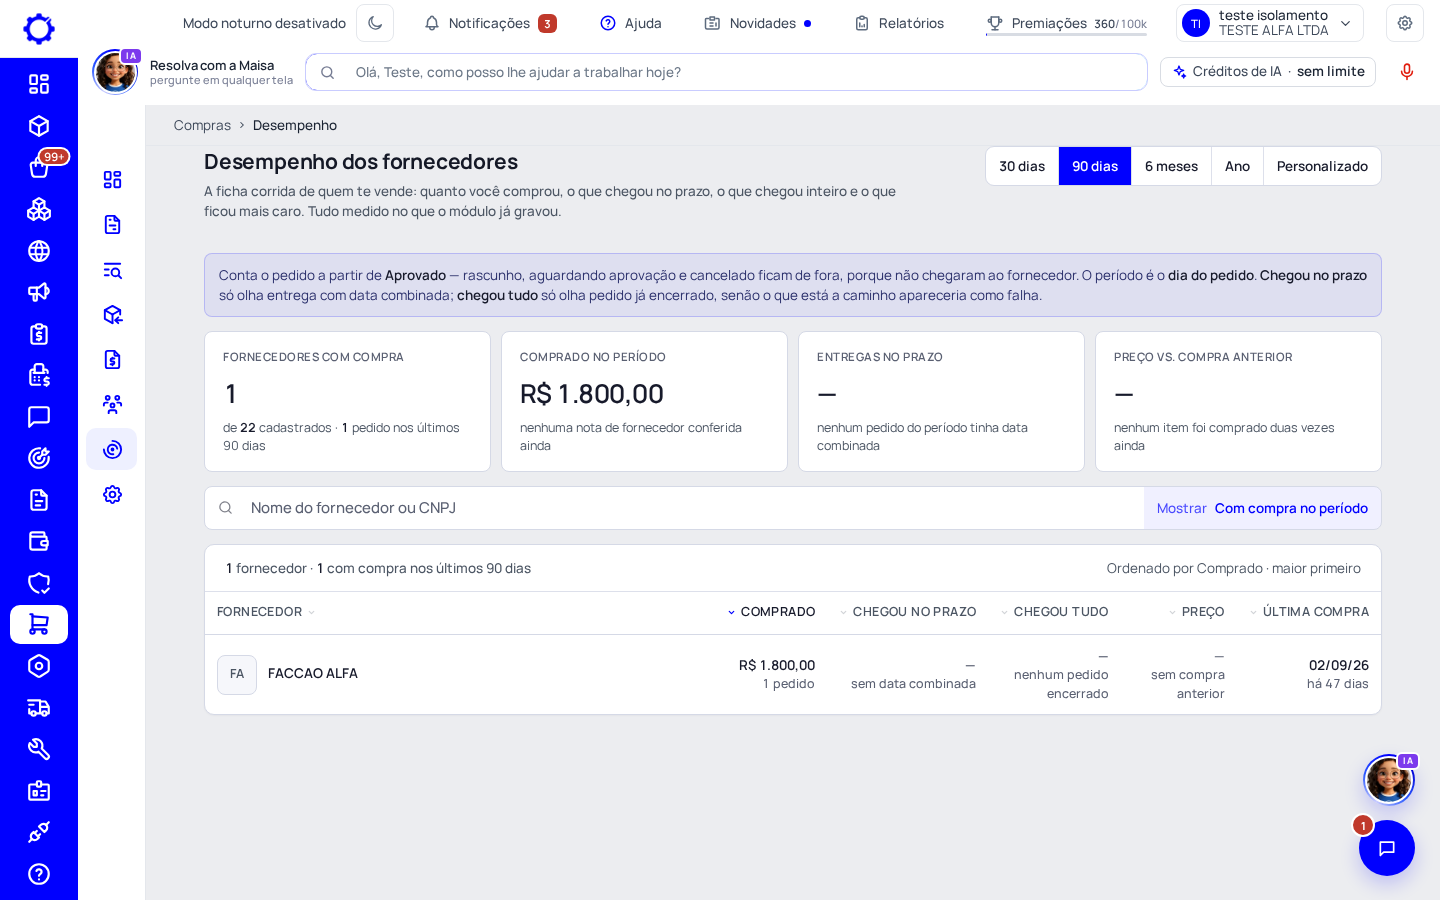Open the supplier performance radar icon in the submenu
The image size is (1440, 900).
coord(112,449)
